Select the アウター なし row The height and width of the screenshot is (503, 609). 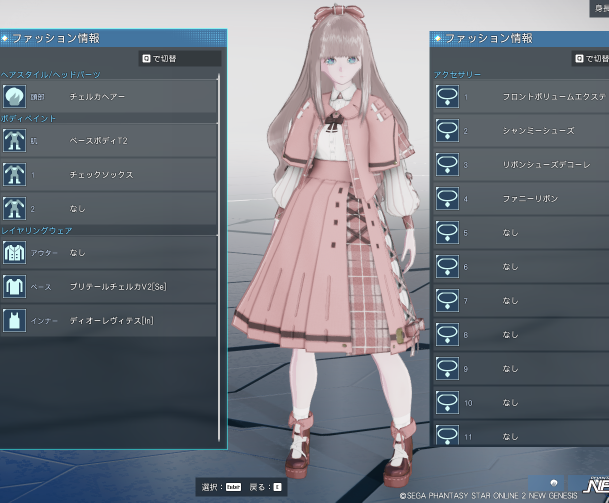[x=109, y=252]
